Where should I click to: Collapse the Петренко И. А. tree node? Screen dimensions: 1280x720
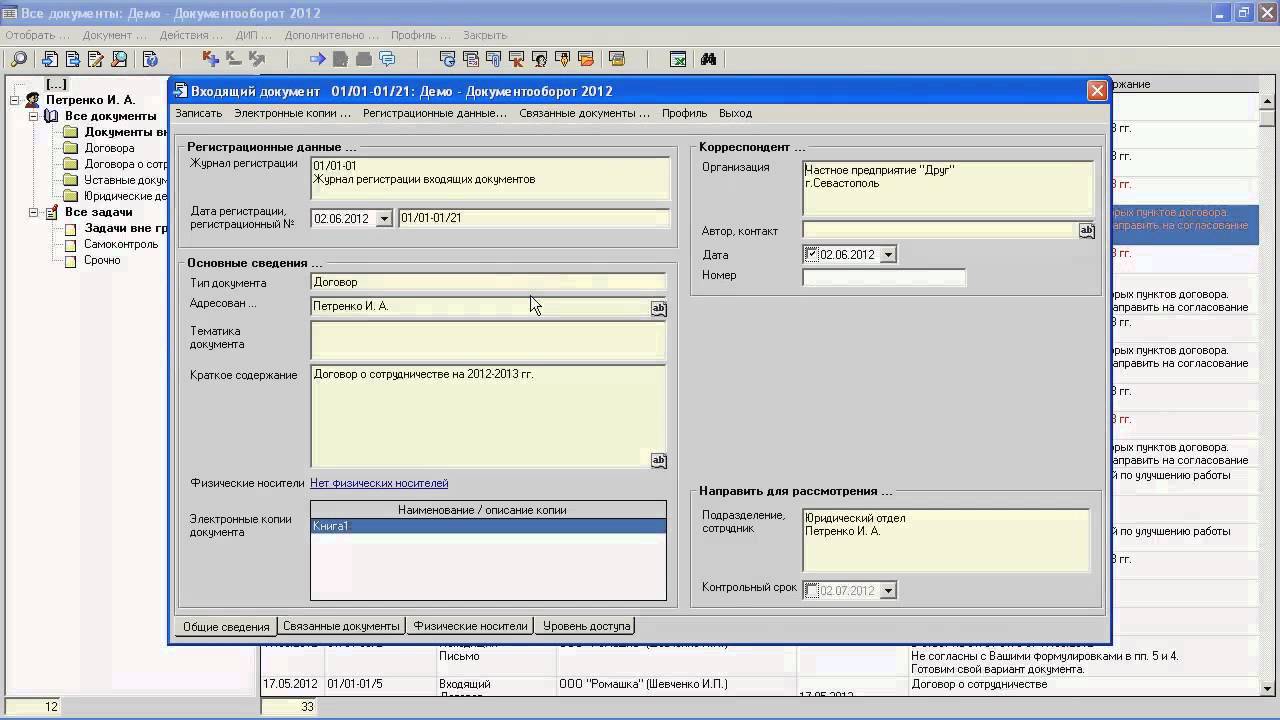[x=16, y=100]
